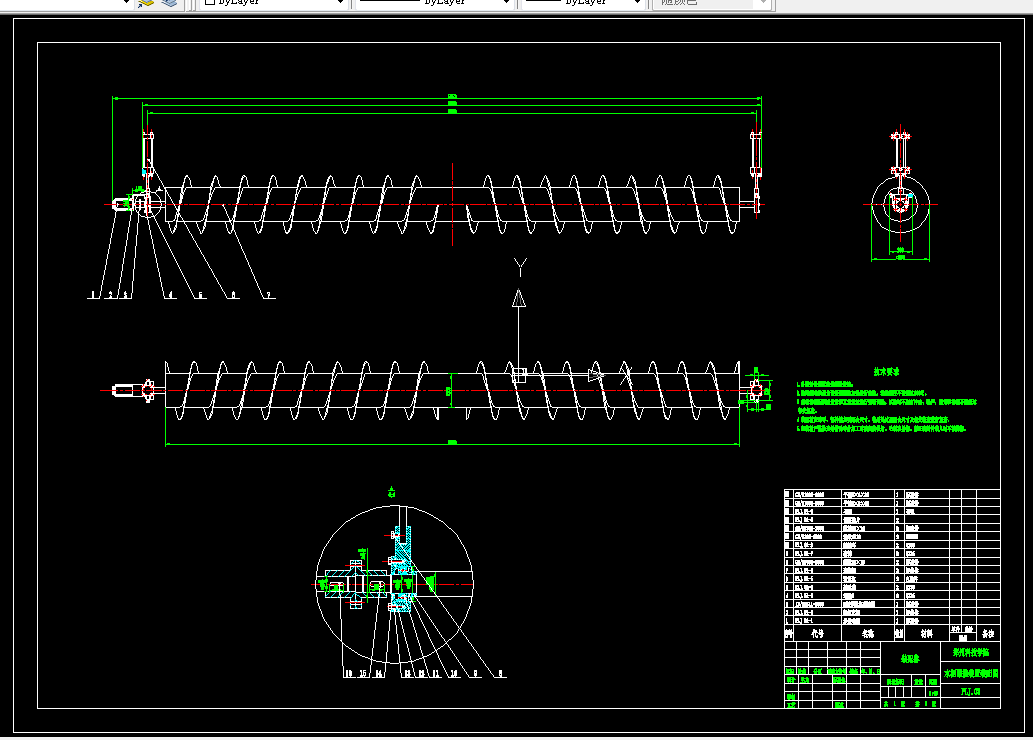Click the UCS X-axis arrow icon
The width and height of the screenshot is (1033, 740).
pos(596,375)
